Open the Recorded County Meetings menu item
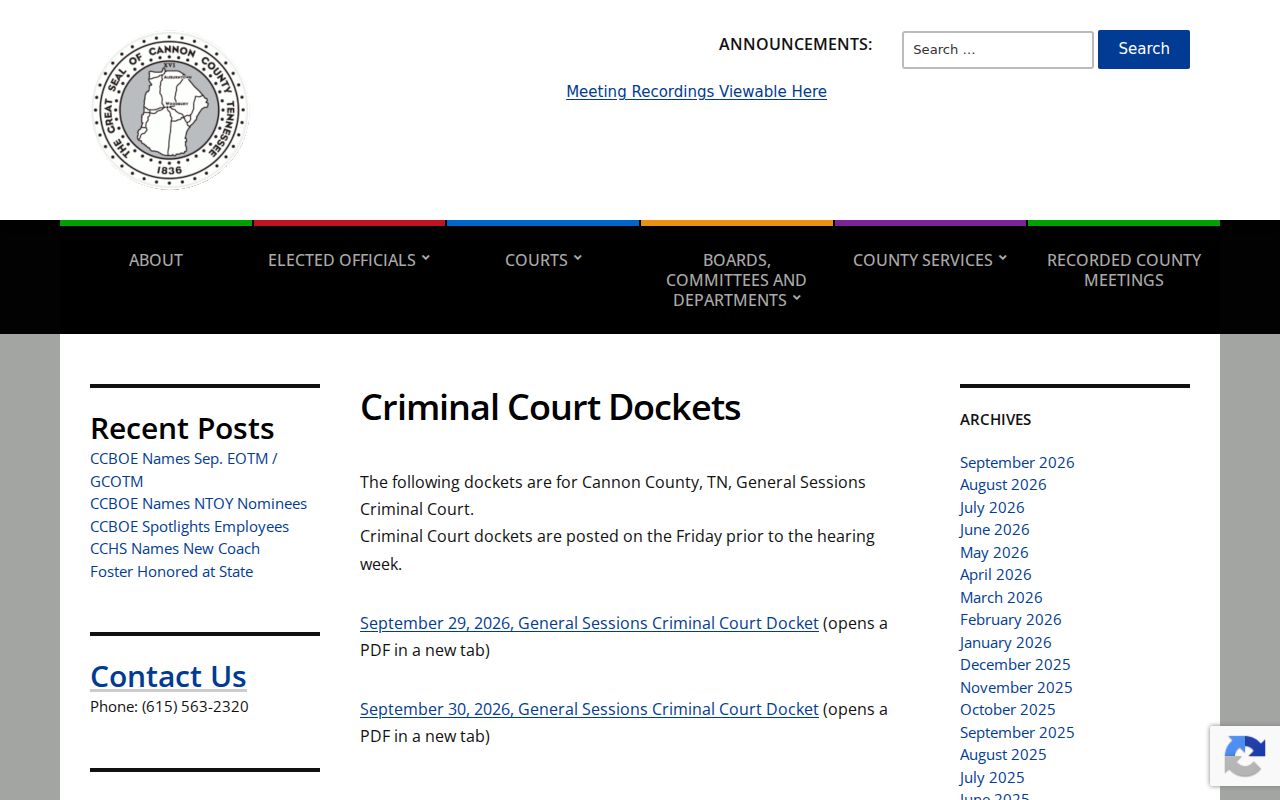The image size is (1280, 800). [x=1124, y=270]
